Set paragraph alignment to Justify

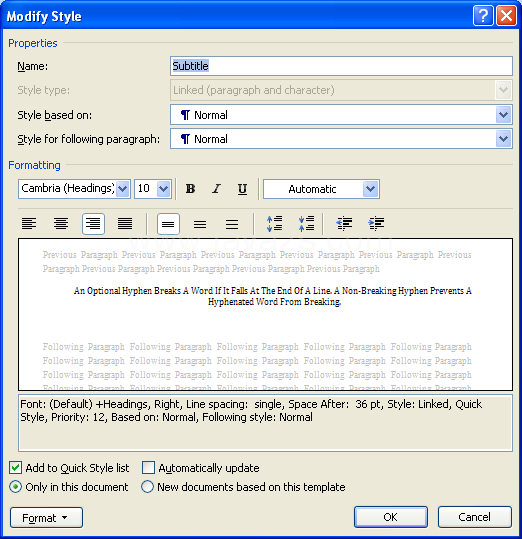[125, 224]
